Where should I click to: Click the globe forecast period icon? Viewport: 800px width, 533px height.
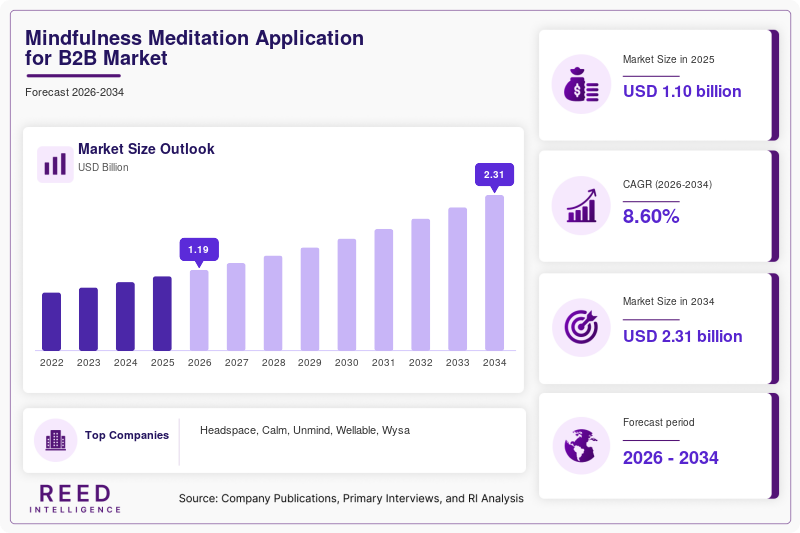click(581, 446)
